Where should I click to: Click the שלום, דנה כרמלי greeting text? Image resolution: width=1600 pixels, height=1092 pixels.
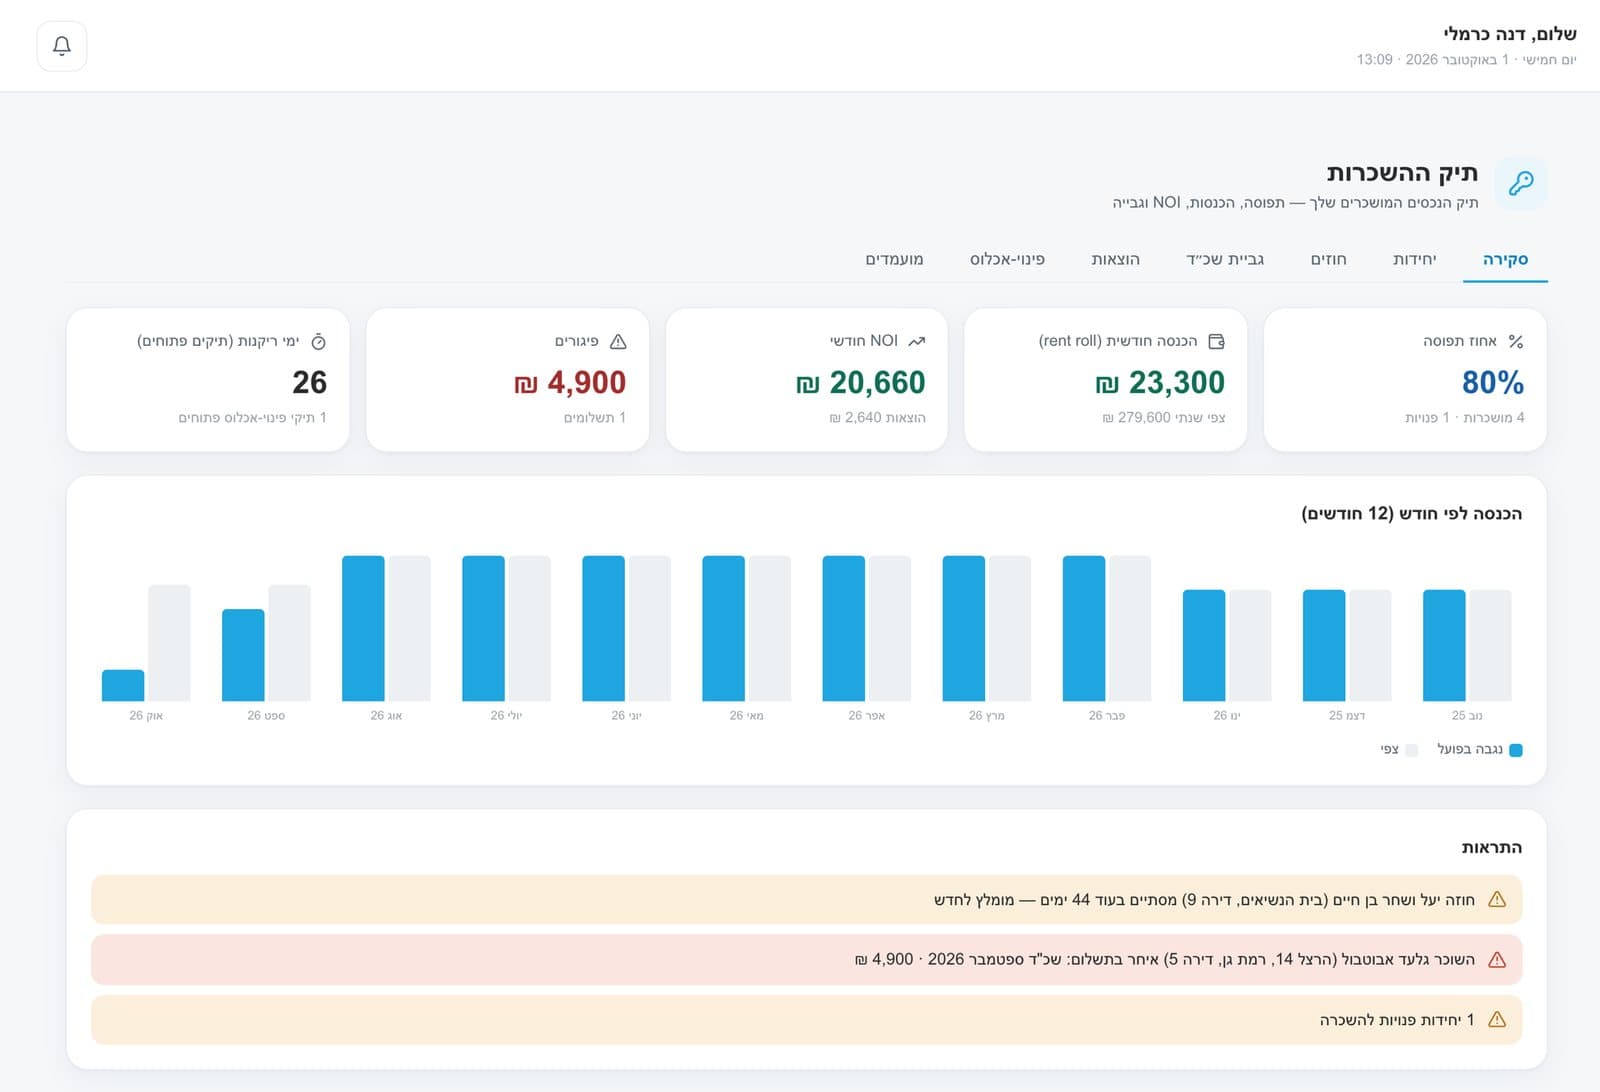(1510, 34)
